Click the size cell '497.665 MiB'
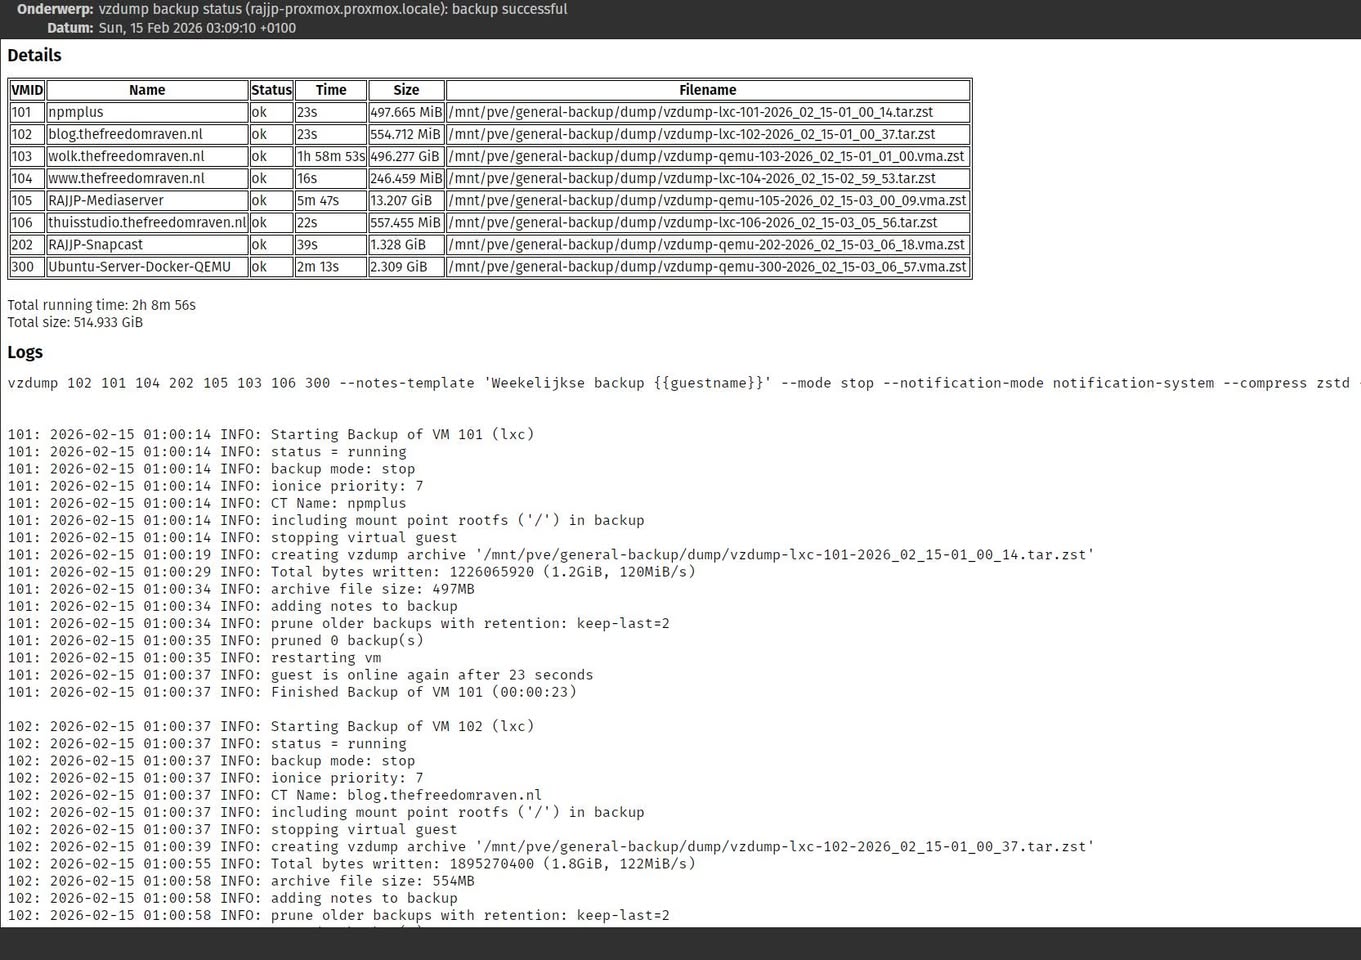Screen dimensions: 1361x960 [x=406, y=112]
